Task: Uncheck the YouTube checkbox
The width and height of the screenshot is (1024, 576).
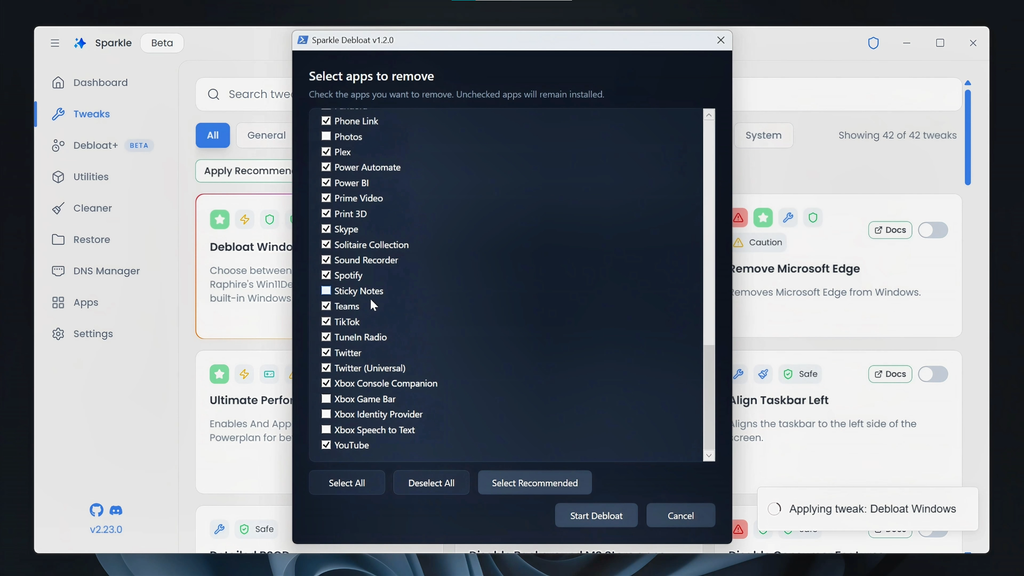Action: click(x=326, y=445)
